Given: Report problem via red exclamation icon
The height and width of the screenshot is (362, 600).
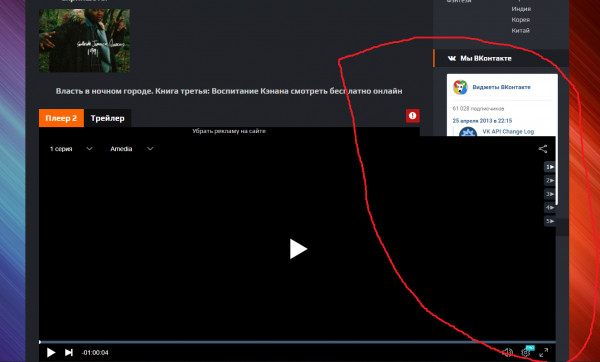Looking at the screenshot, I should 412,116.
